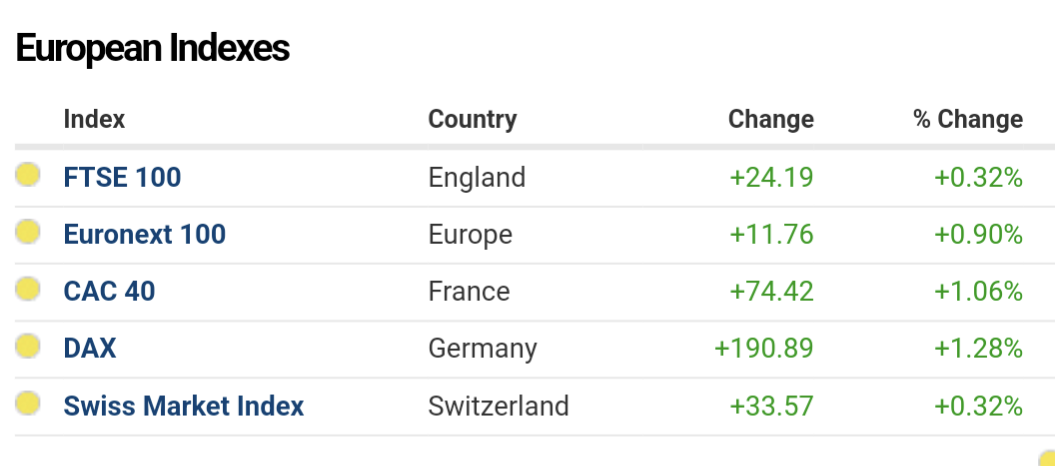
Task: Click the % Change column header
Action: (967, 120)
